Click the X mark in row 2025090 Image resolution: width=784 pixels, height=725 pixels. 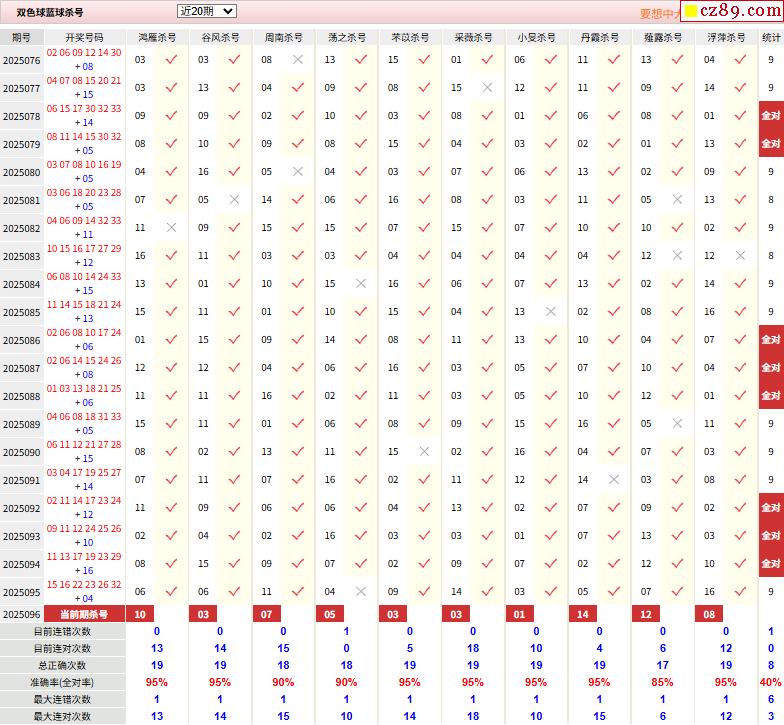click(x=424, y=452)
